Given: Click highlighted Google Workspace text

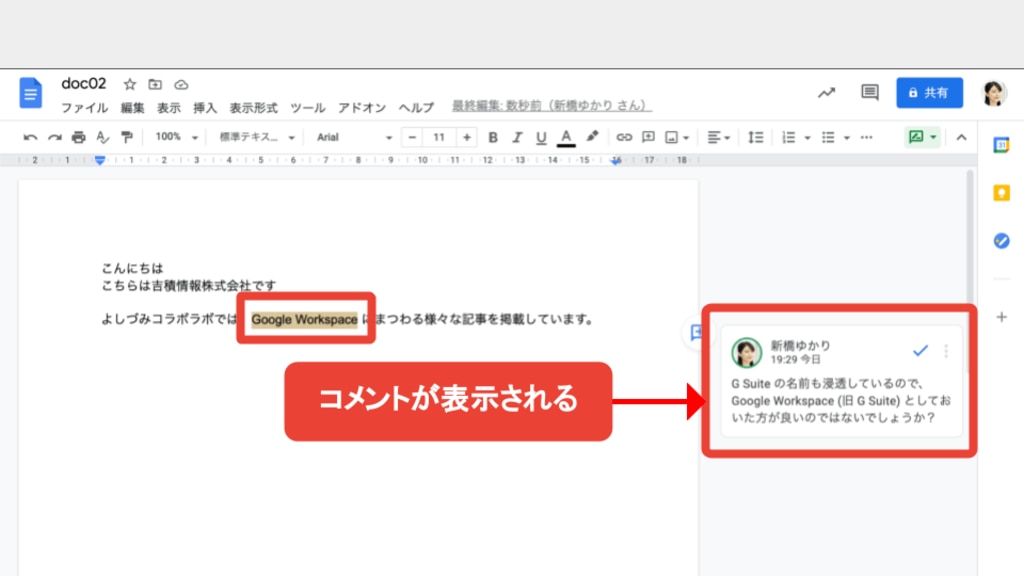Looking at the screenshot, I should tap(304, 319).
